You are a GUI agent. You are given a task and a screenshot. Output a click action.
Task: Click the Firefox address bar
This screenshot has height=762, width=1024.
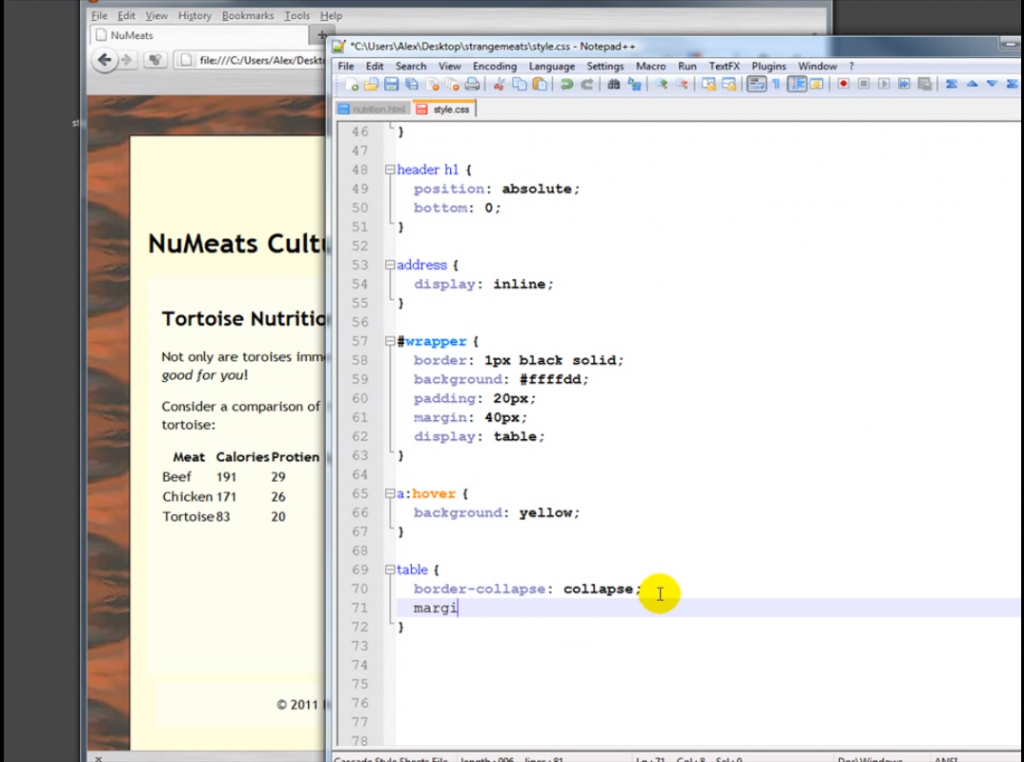260,60
